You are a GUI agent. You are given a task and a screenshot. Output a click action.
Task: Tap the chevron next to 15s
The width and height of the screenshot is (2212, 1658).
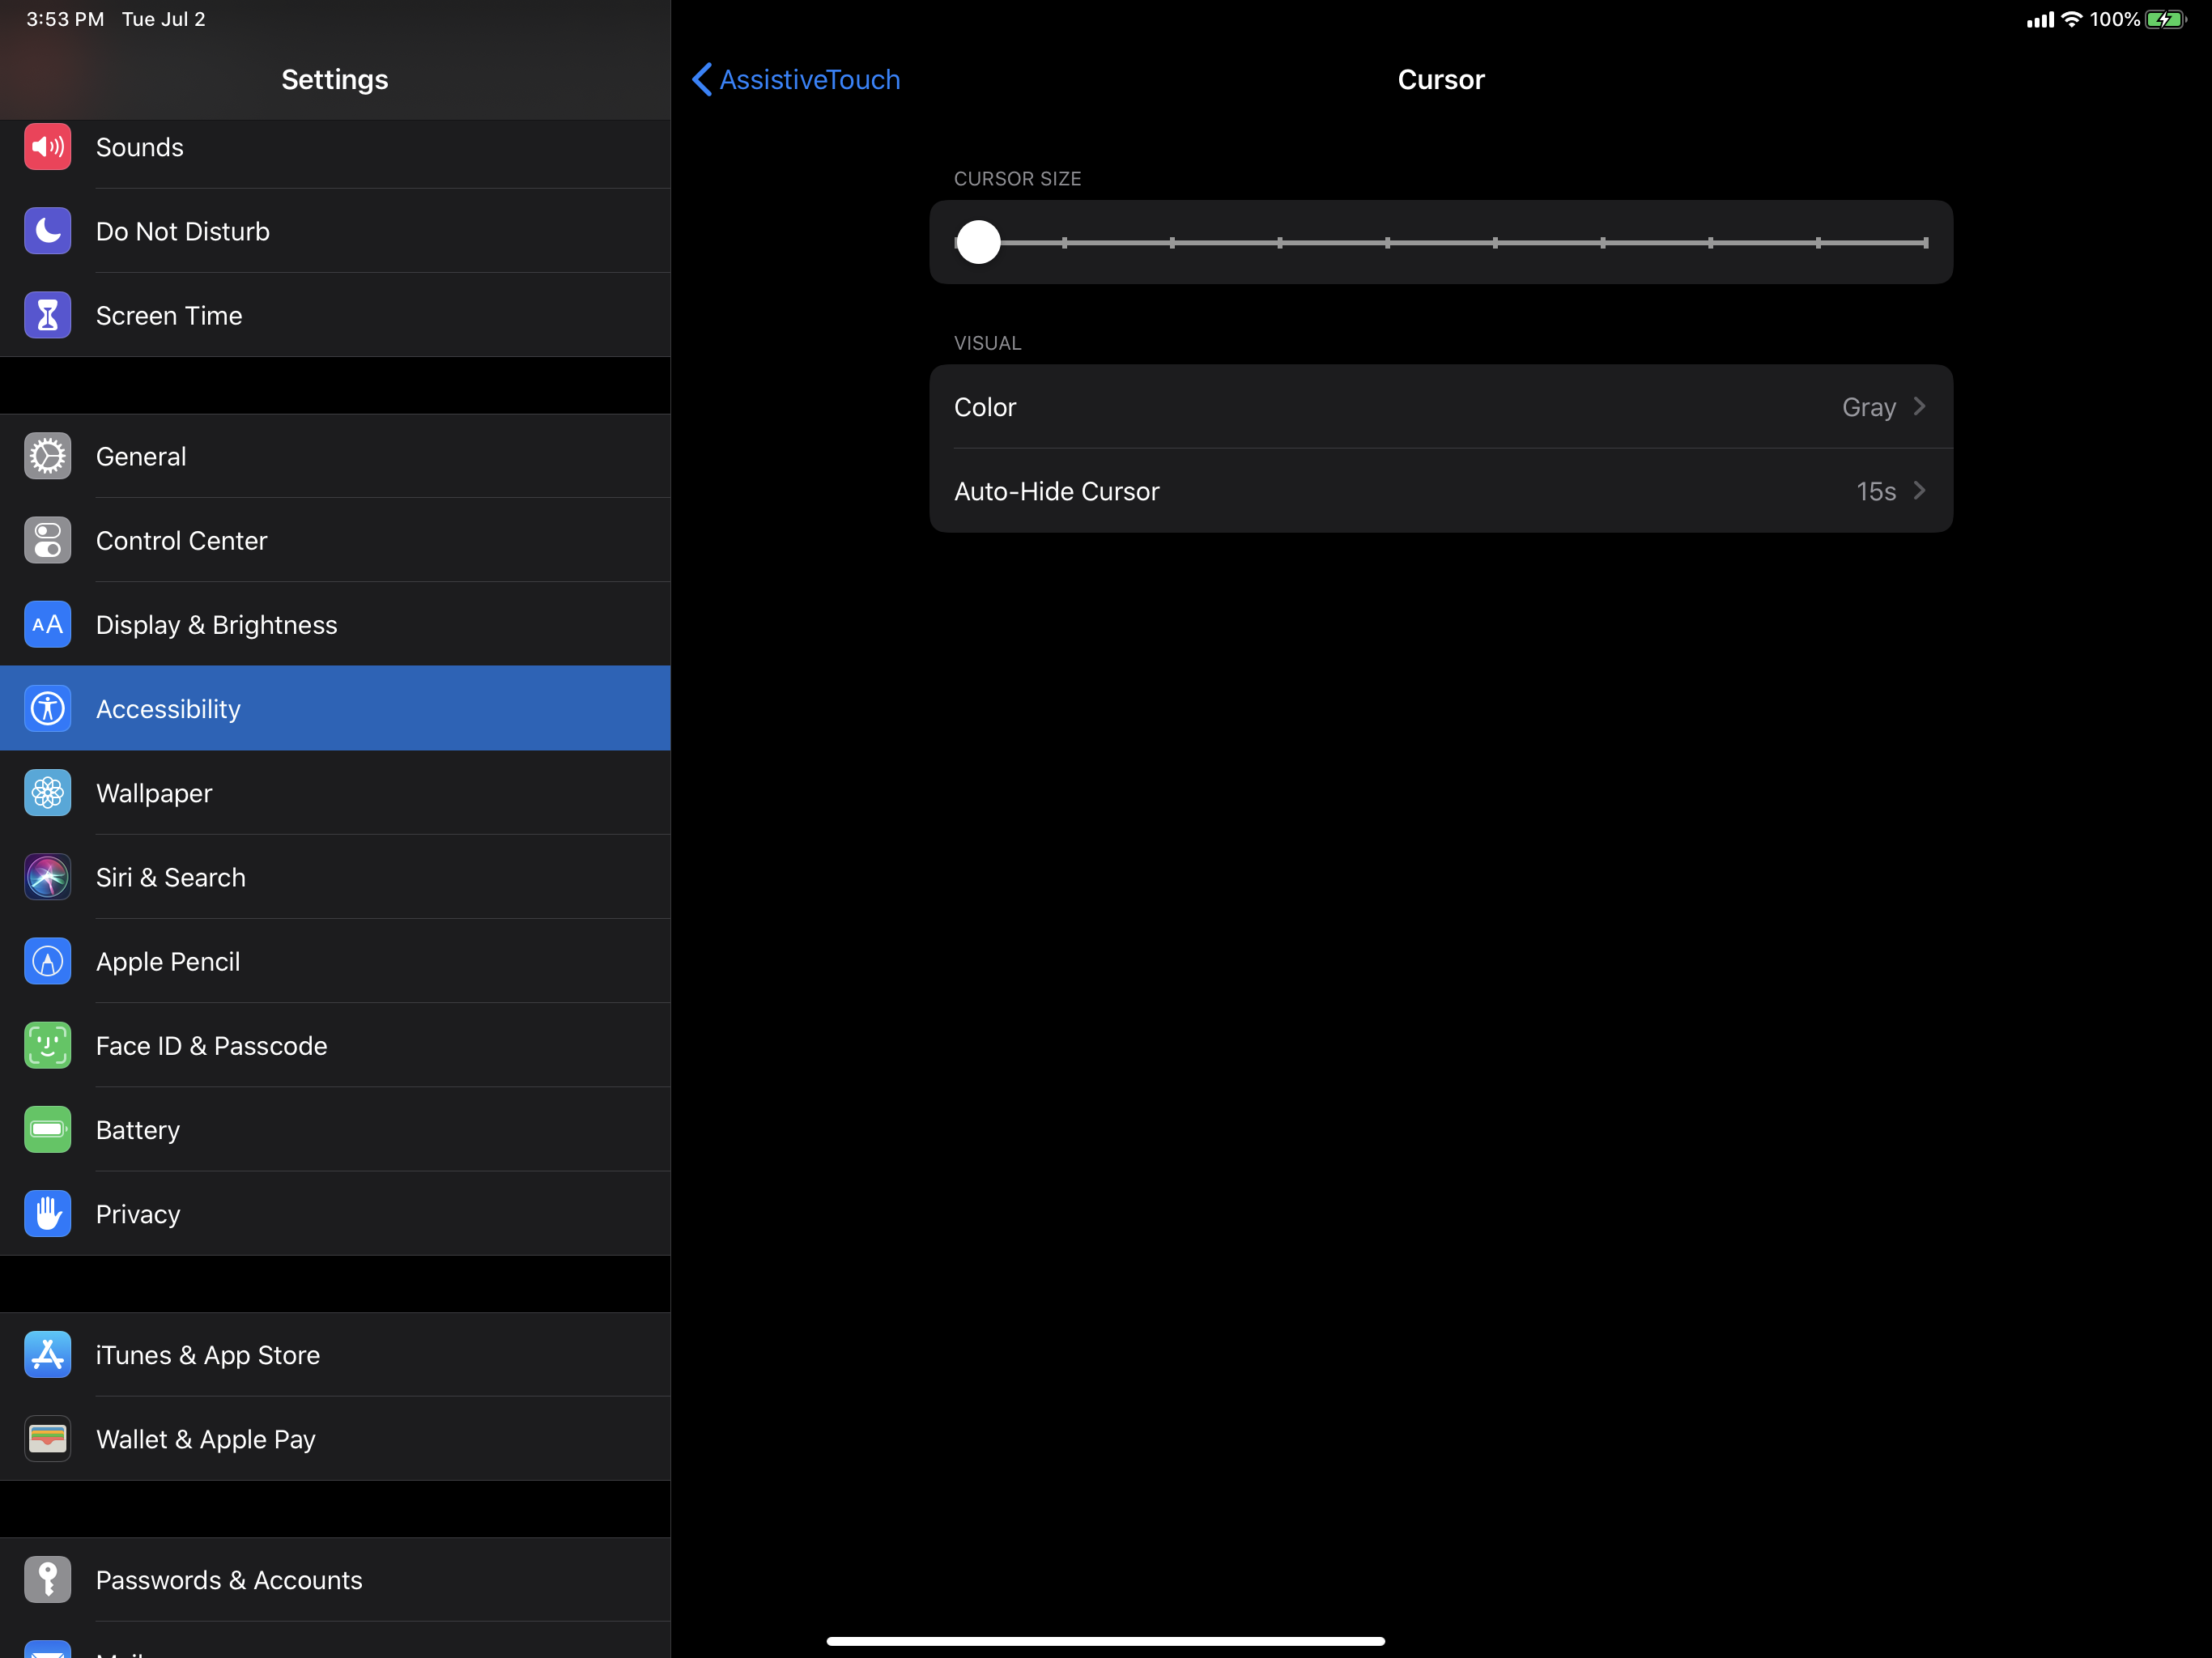pos(1919,491)
